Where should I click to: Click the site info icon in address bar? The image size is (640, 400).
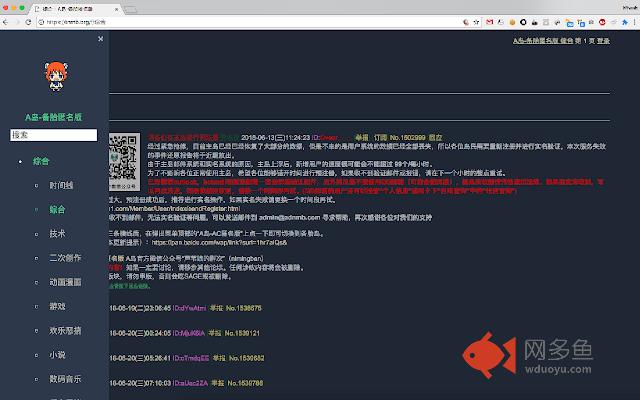(x=41, y=22)
